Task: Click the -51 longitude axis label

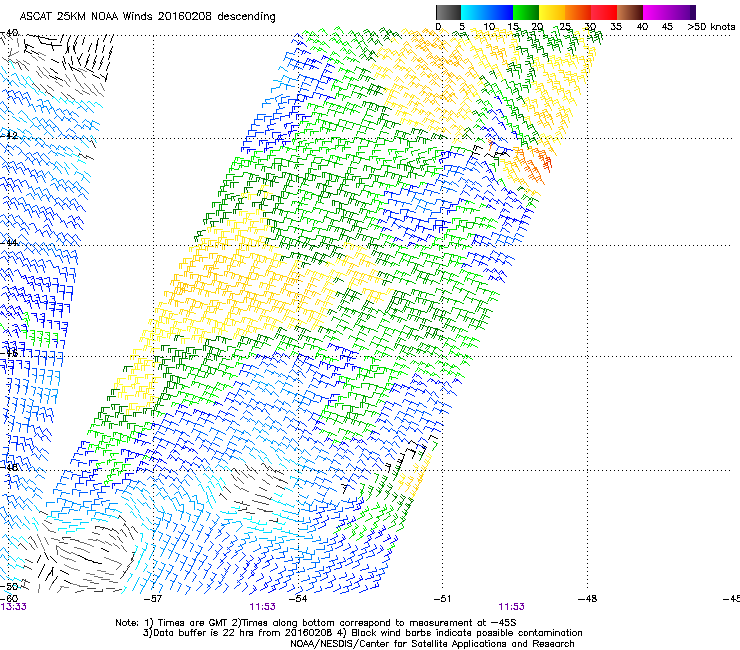Action: [442, 599]
